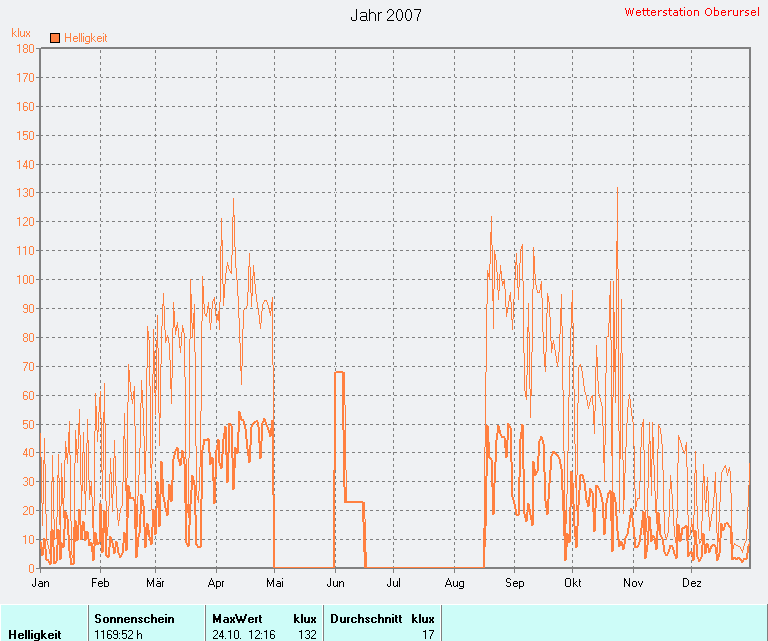Click the '130' y-axis value
Viewport: 768px width, 641px height.
[25, 193]
